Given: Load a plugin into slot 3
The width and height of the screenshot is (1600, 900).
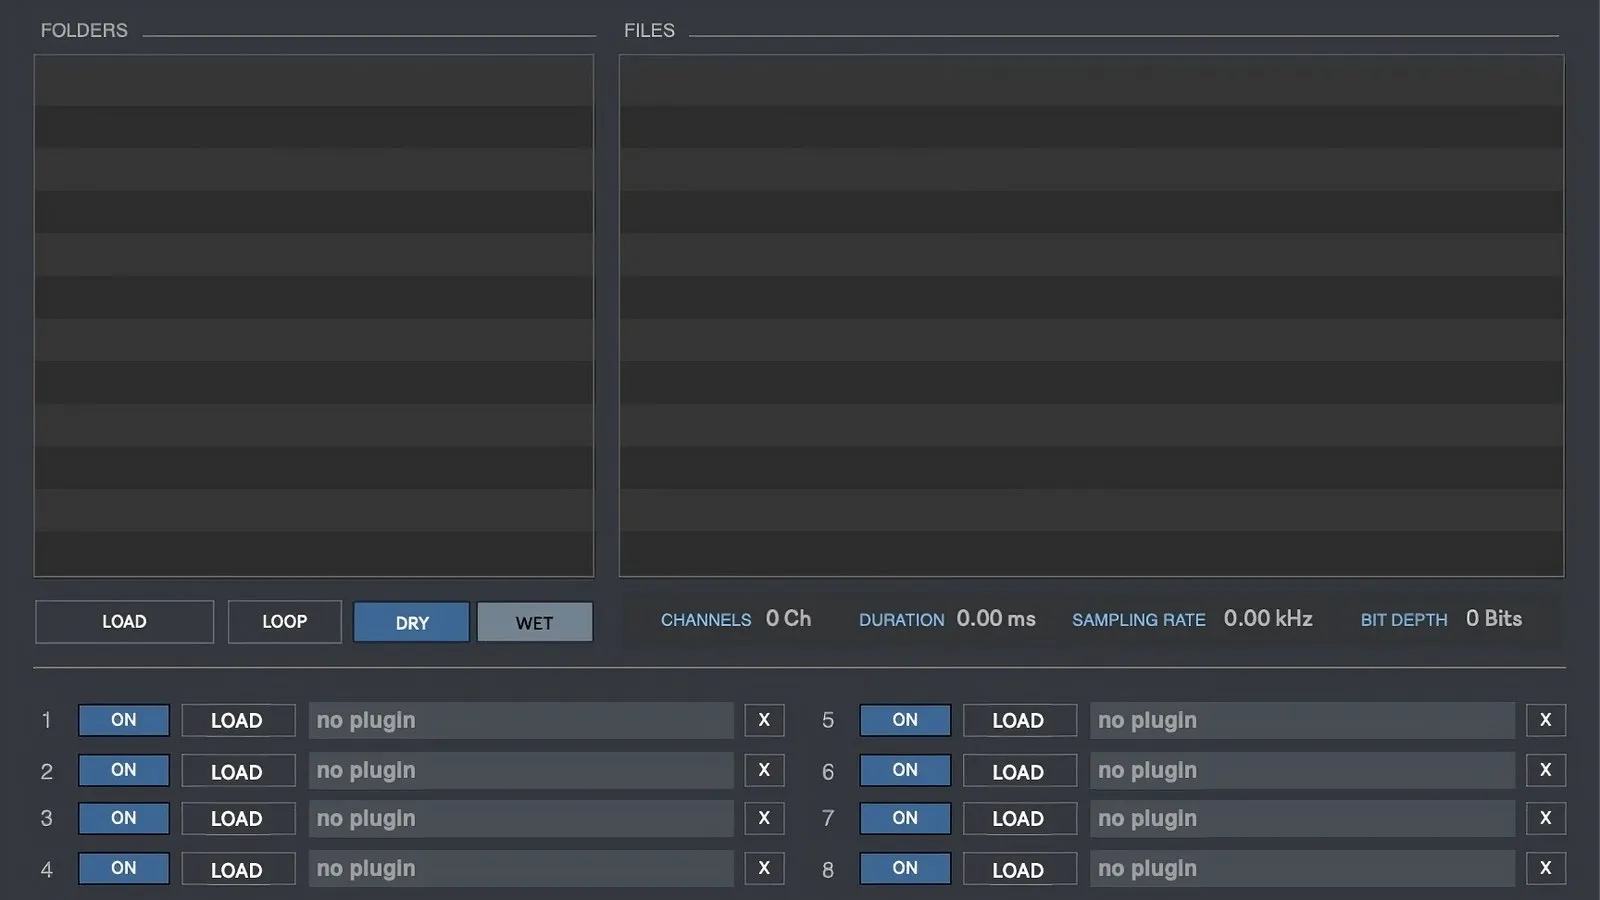Looking at the screenshot, I should coord(238,818).
